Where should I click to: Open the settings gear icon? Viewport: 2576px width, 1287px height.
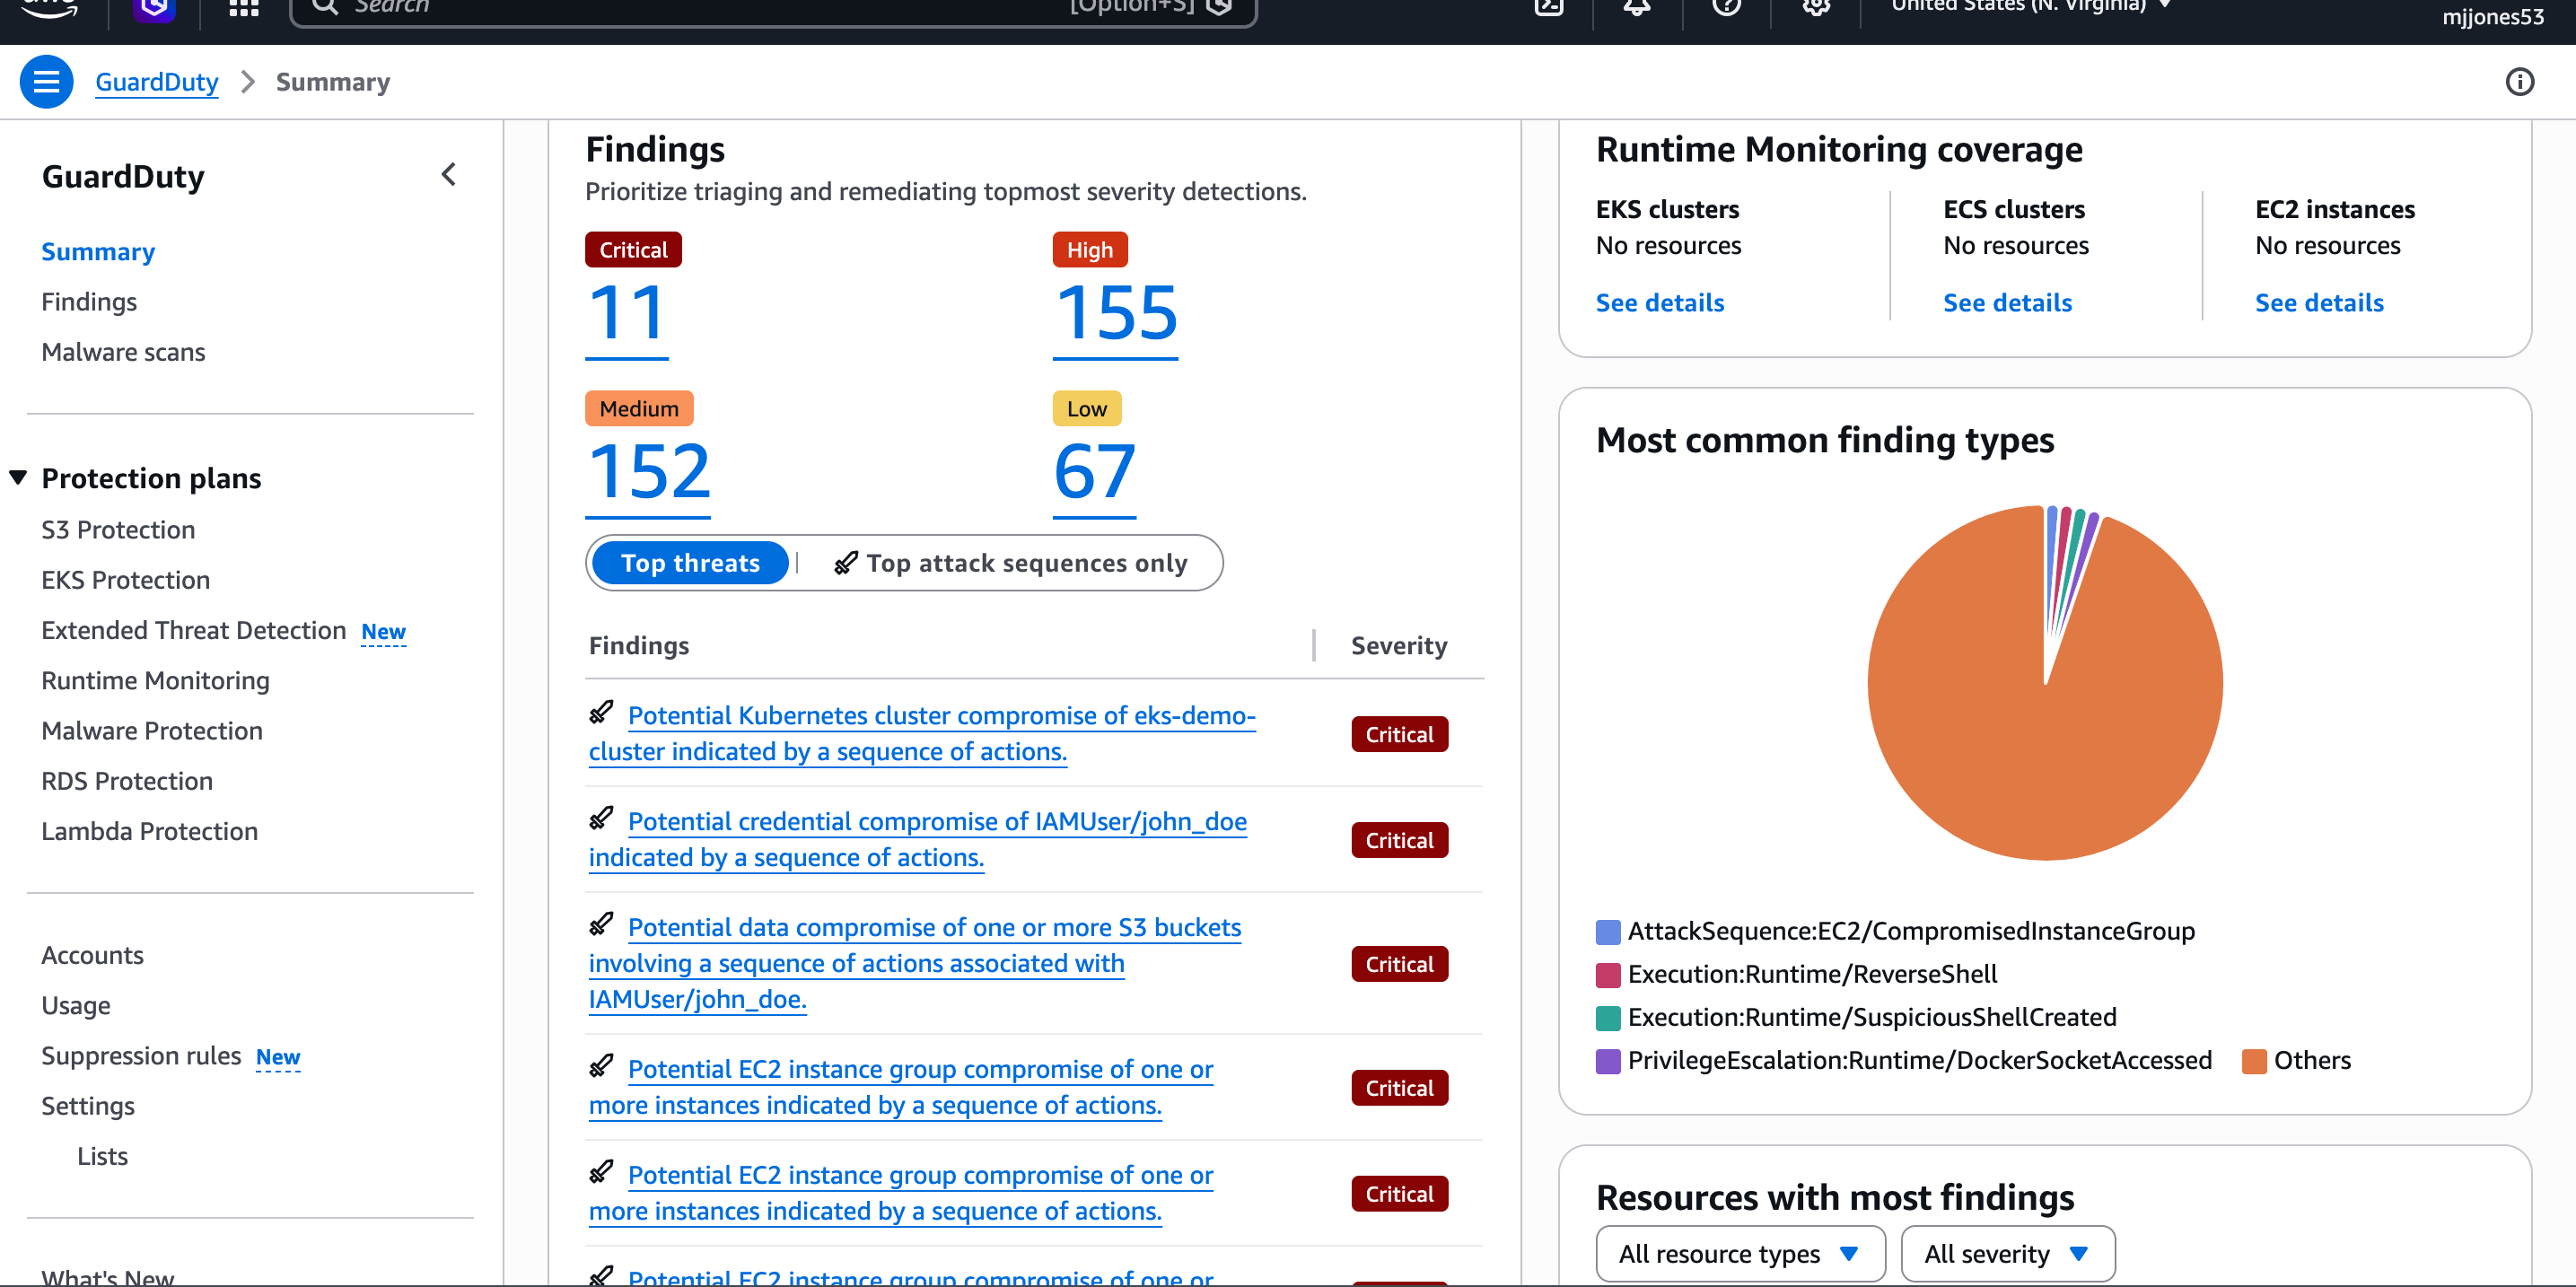pyautogui.click(x=1816, y=8)
